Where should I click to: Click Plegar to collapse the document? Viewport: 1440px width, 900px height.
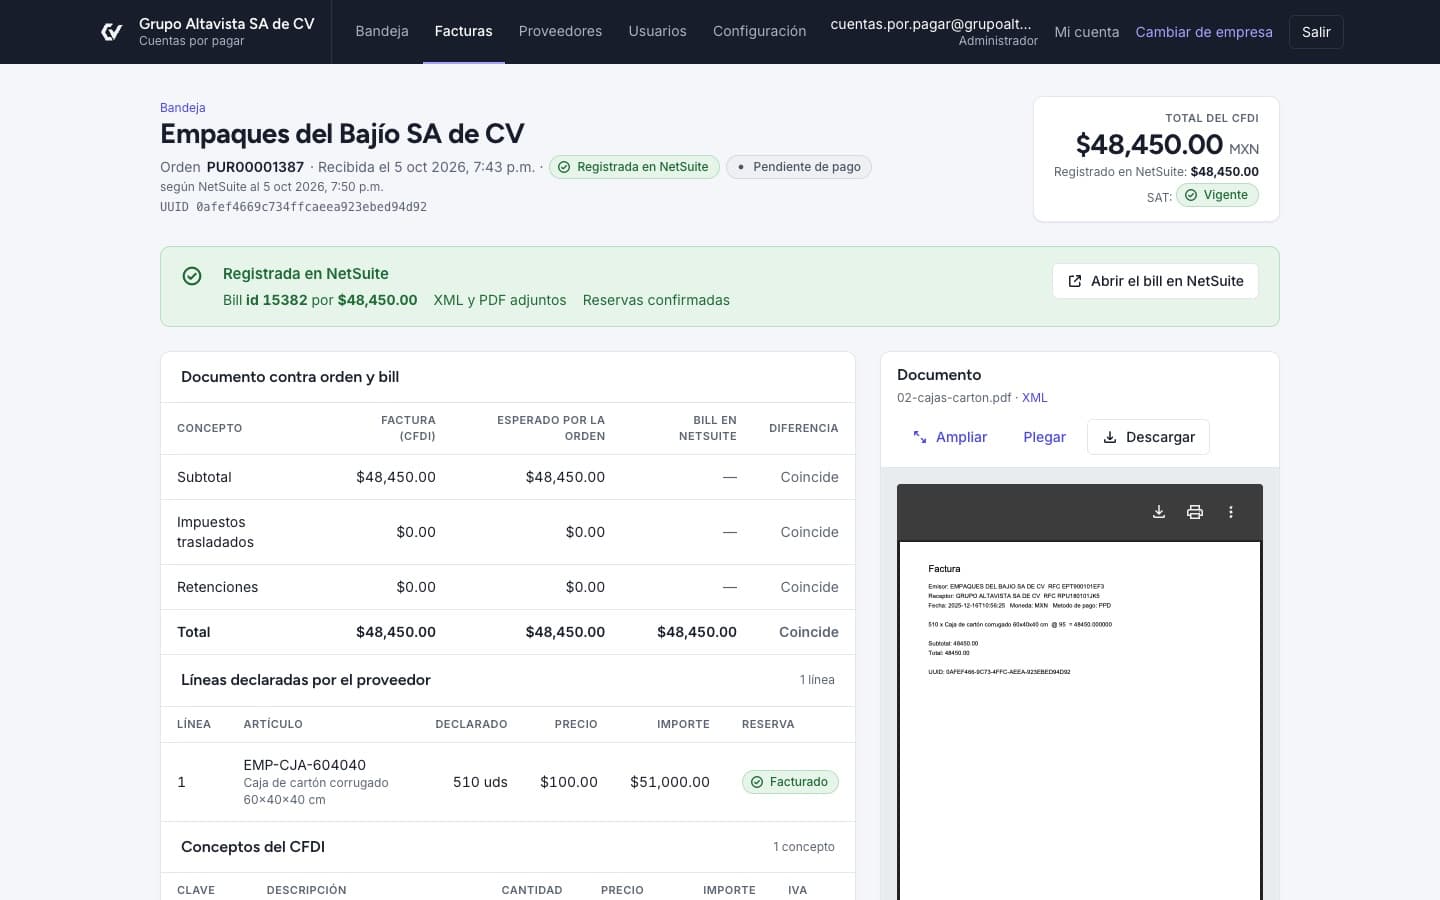(1045, 437)
